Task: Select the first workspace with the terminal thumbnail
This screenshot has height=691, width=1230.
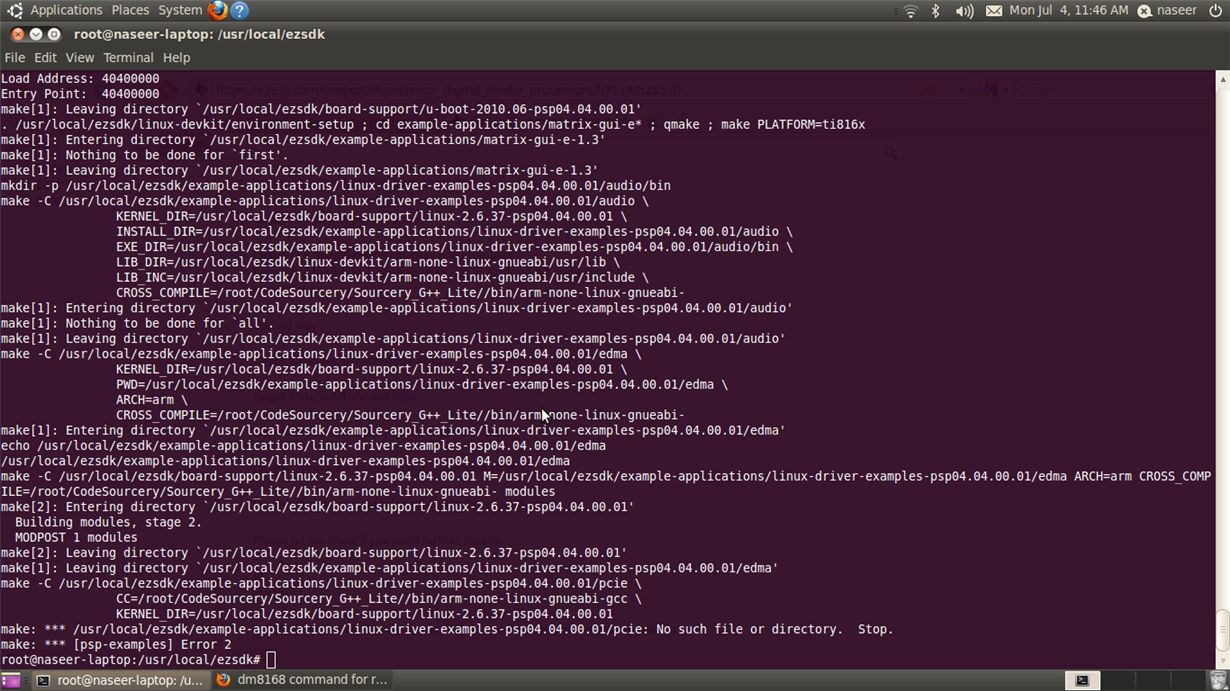Action: (1082, 680)
